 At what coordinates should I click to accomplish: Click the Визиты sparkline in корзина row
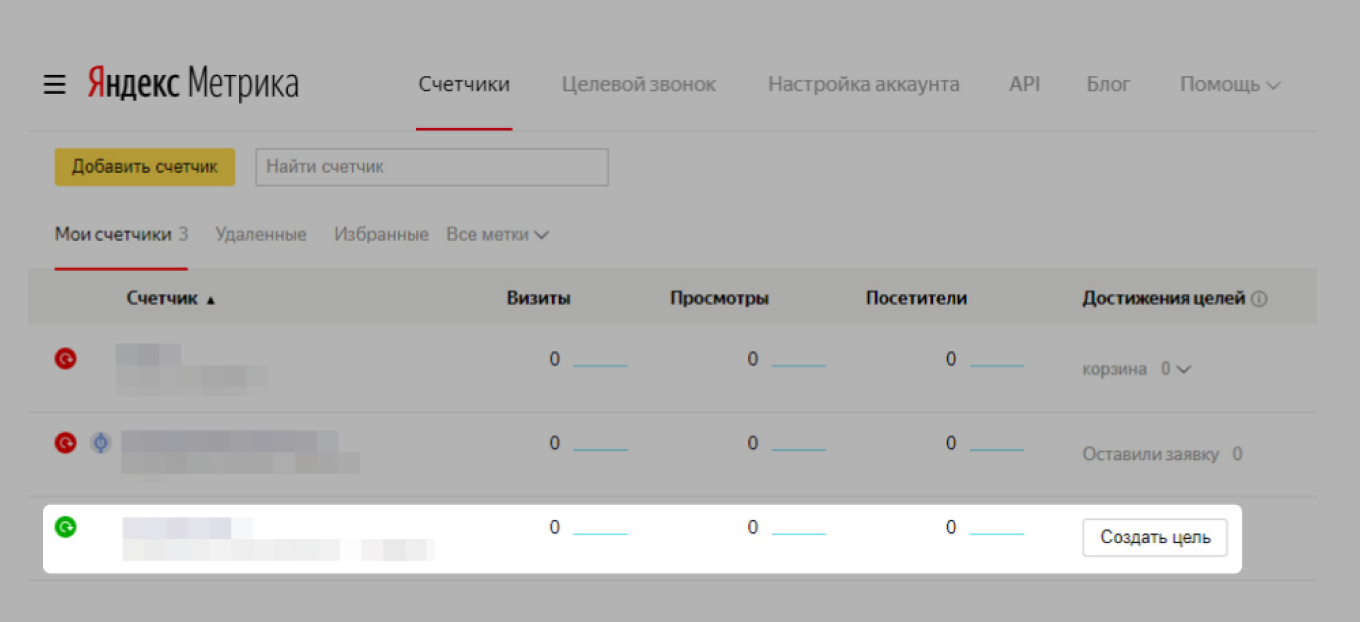tap(600, 364)
